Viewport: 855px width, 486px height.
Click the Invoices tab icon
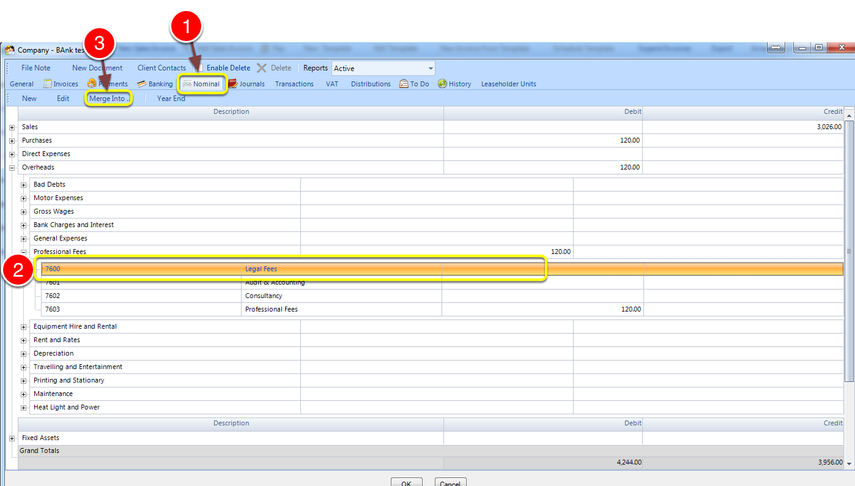[x=47, y=84]
